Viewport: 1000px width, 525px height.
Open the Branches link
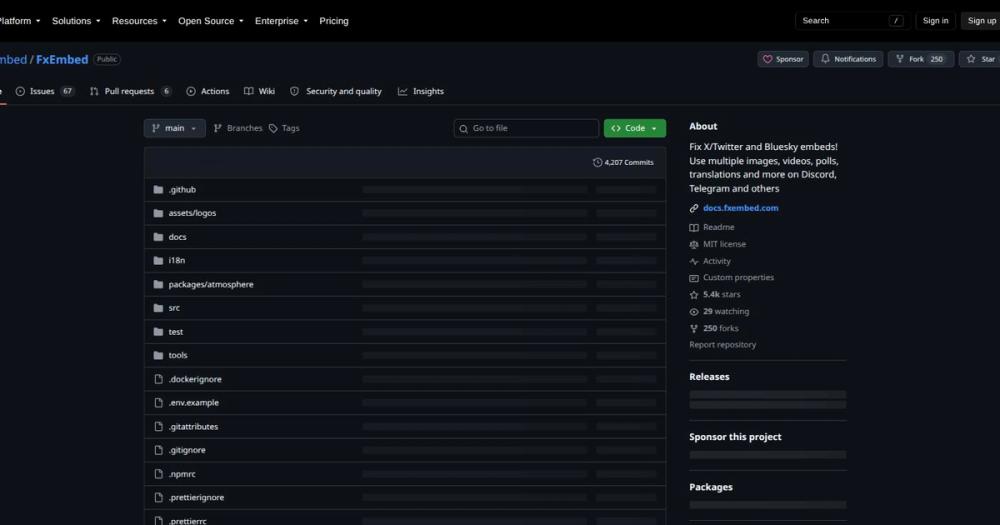(x=238, y=128)
